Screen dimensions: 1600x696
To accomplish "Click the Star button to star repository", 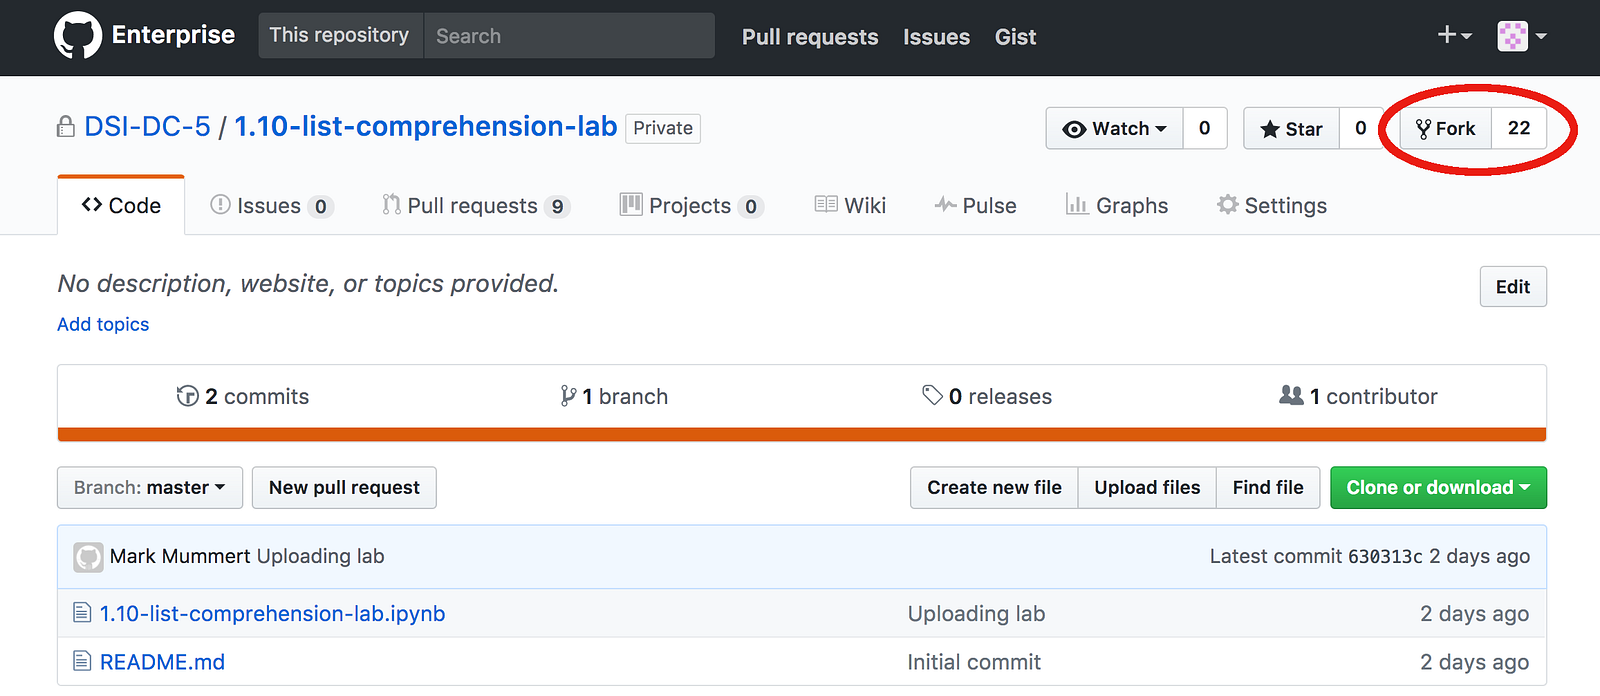I will tap(1291, 129).
